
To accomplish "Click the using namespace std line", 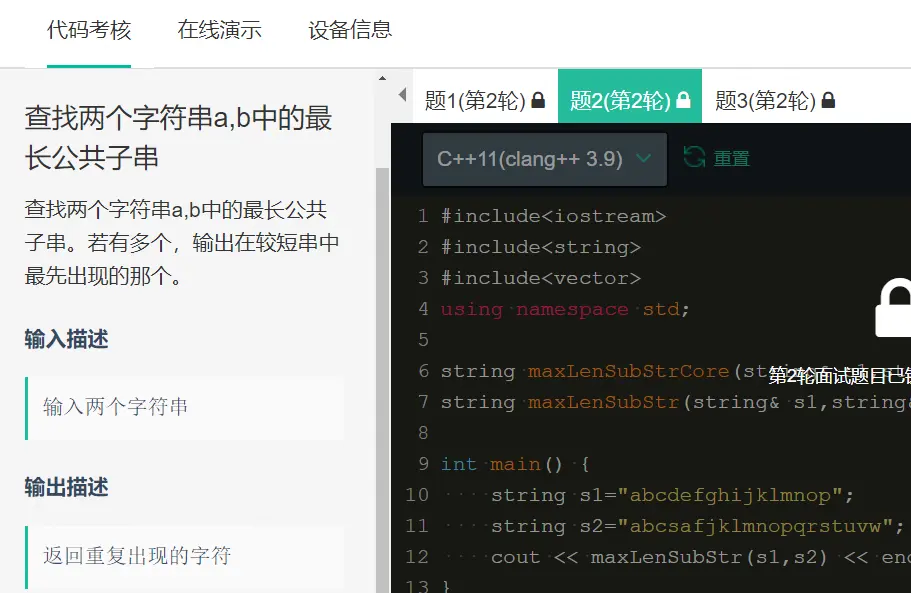I will [565, 309].
